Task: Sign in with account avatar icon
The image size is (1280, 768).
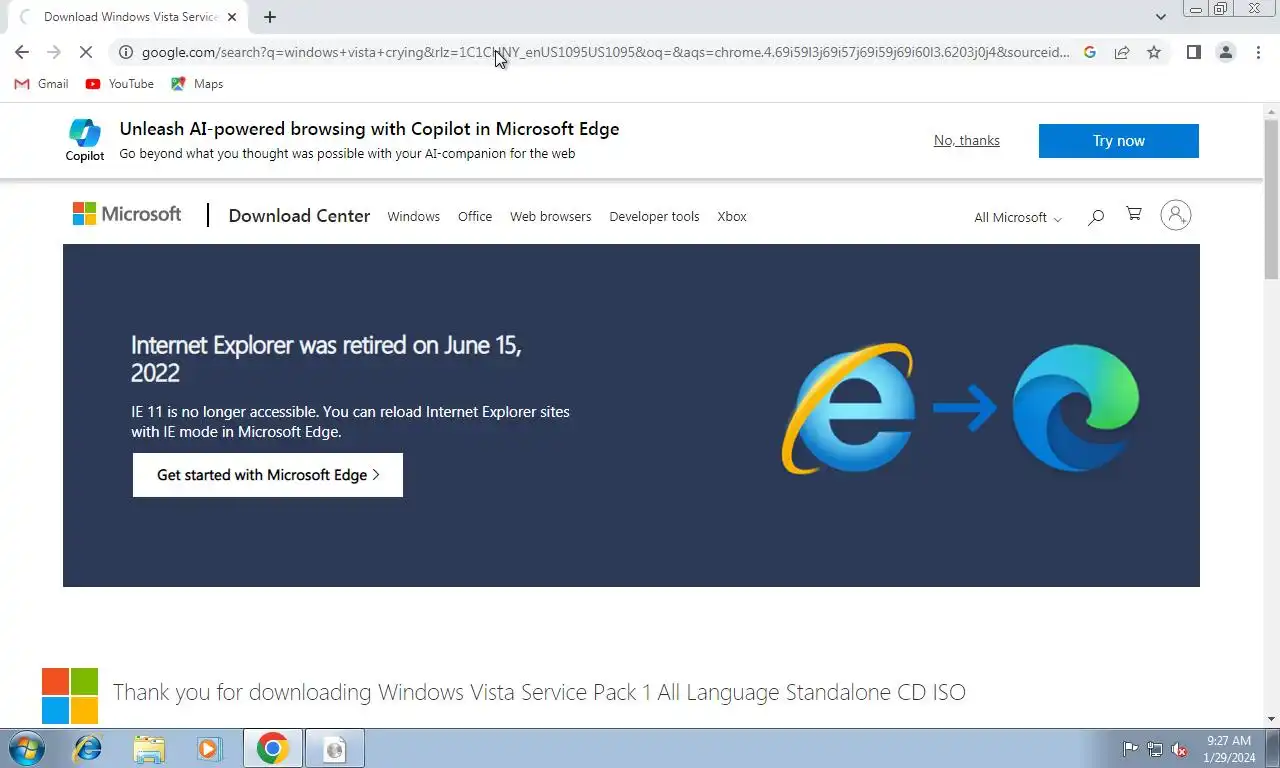Action: pyautogui.click(x=1176, y=215)
